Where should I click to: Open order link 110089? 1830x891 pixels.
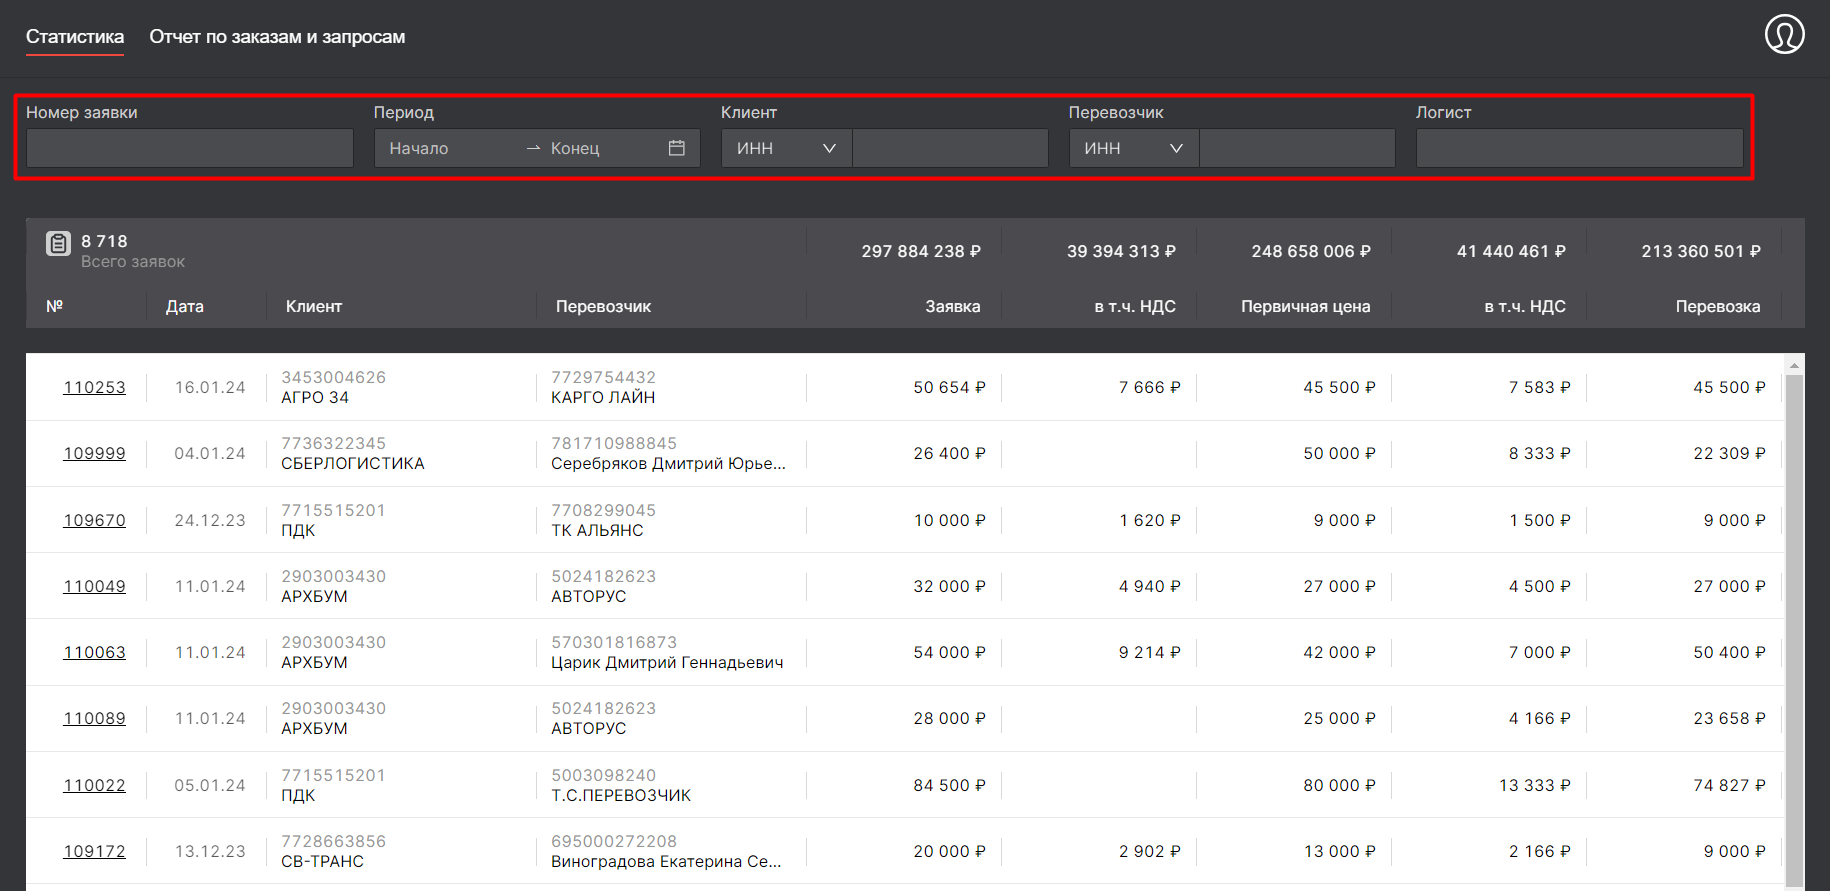[x=95, y=718]
